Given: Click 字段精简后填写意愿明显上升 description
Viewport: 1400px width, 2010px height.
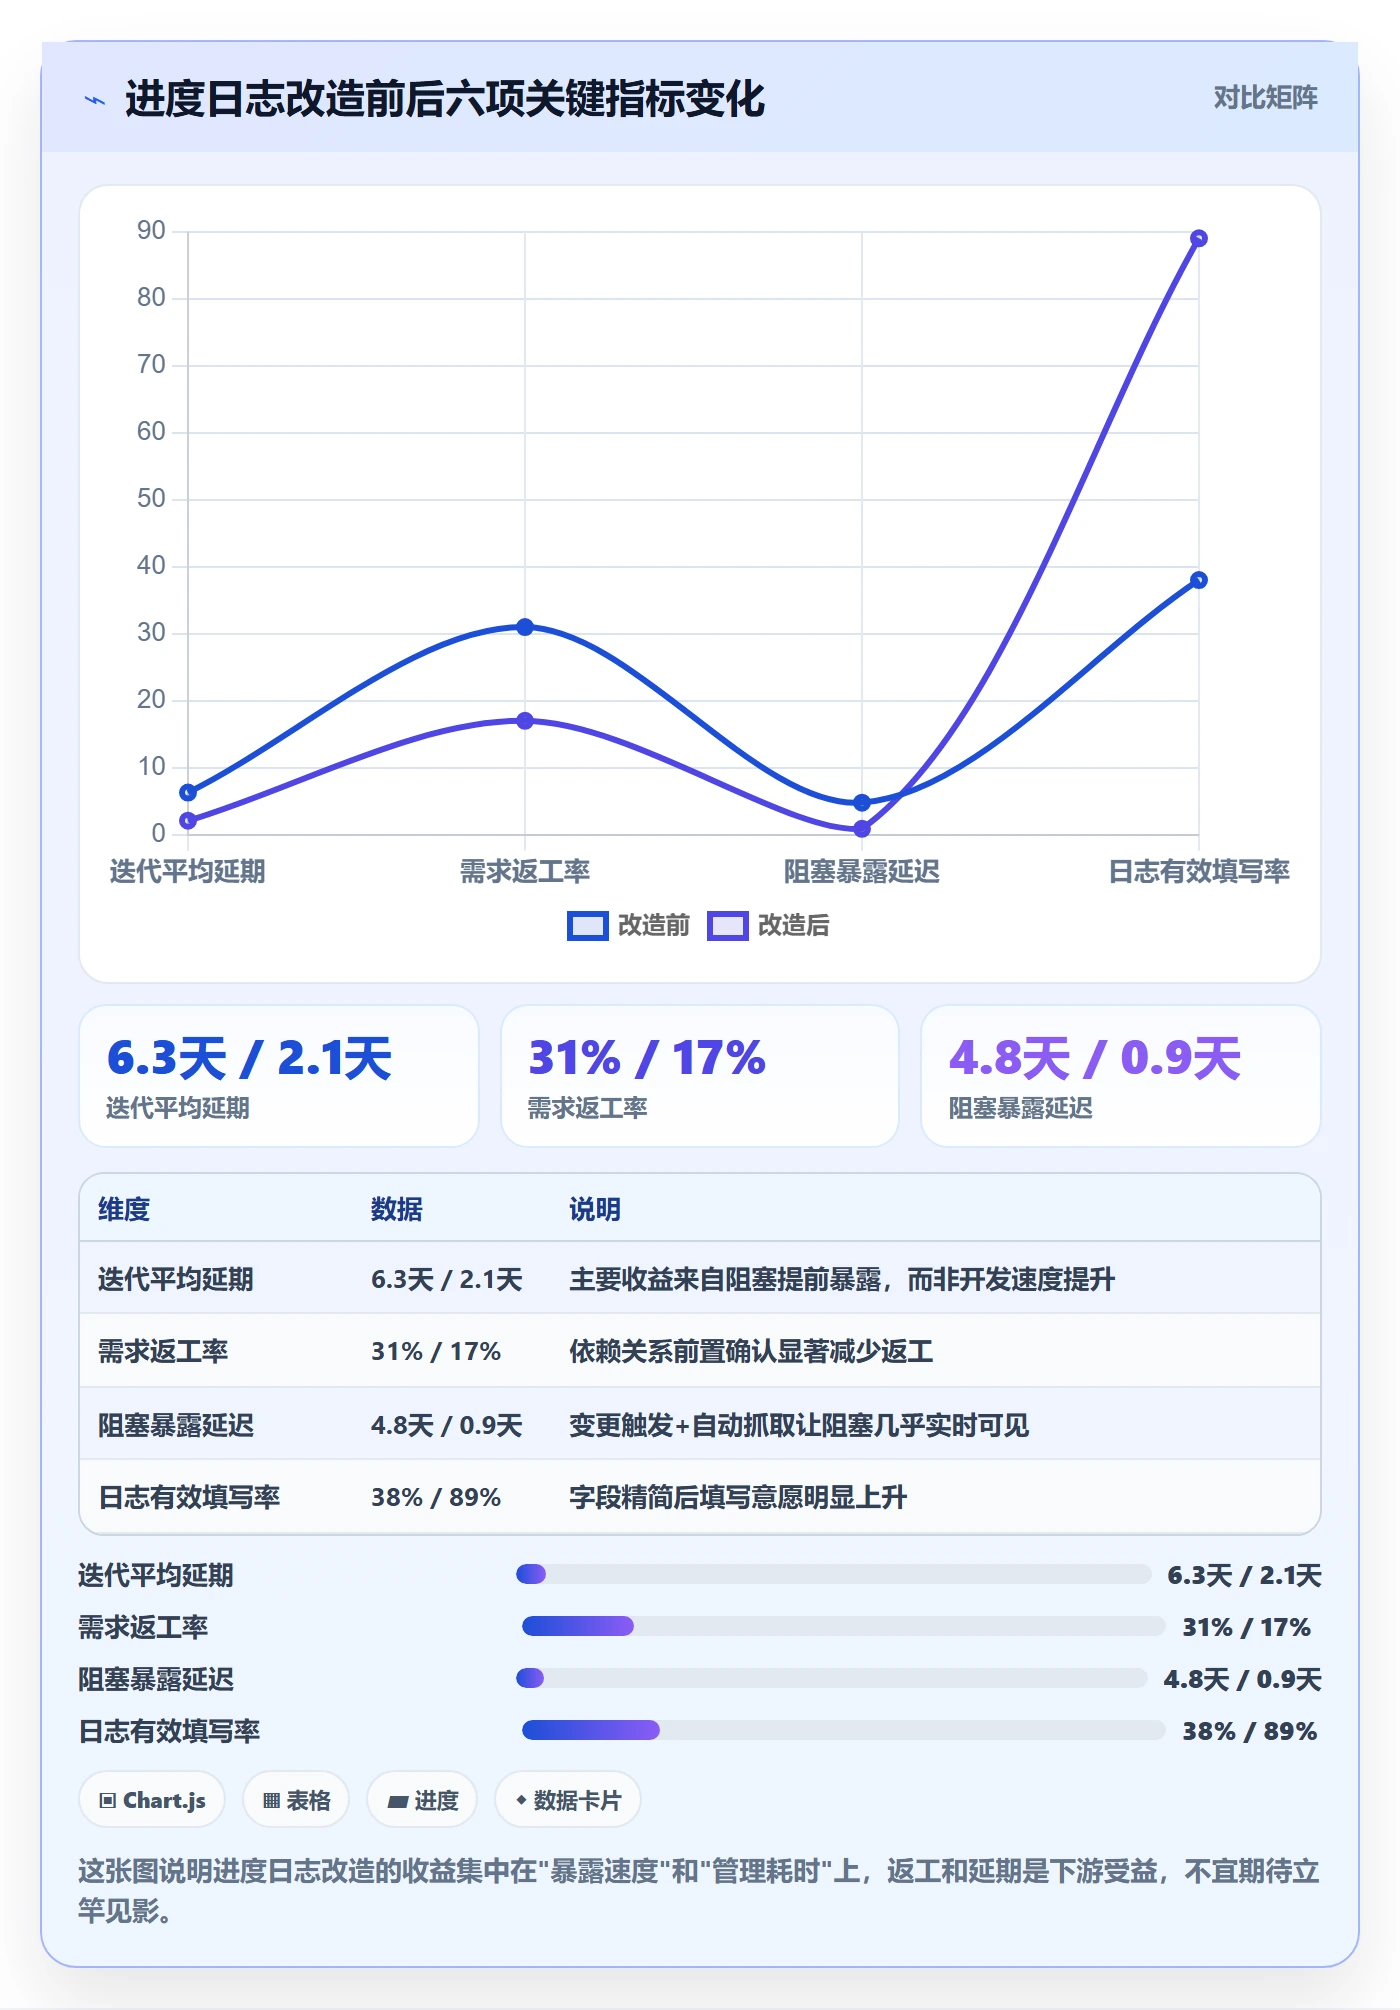Looking at the screenshot, I should coord(738,1497).
